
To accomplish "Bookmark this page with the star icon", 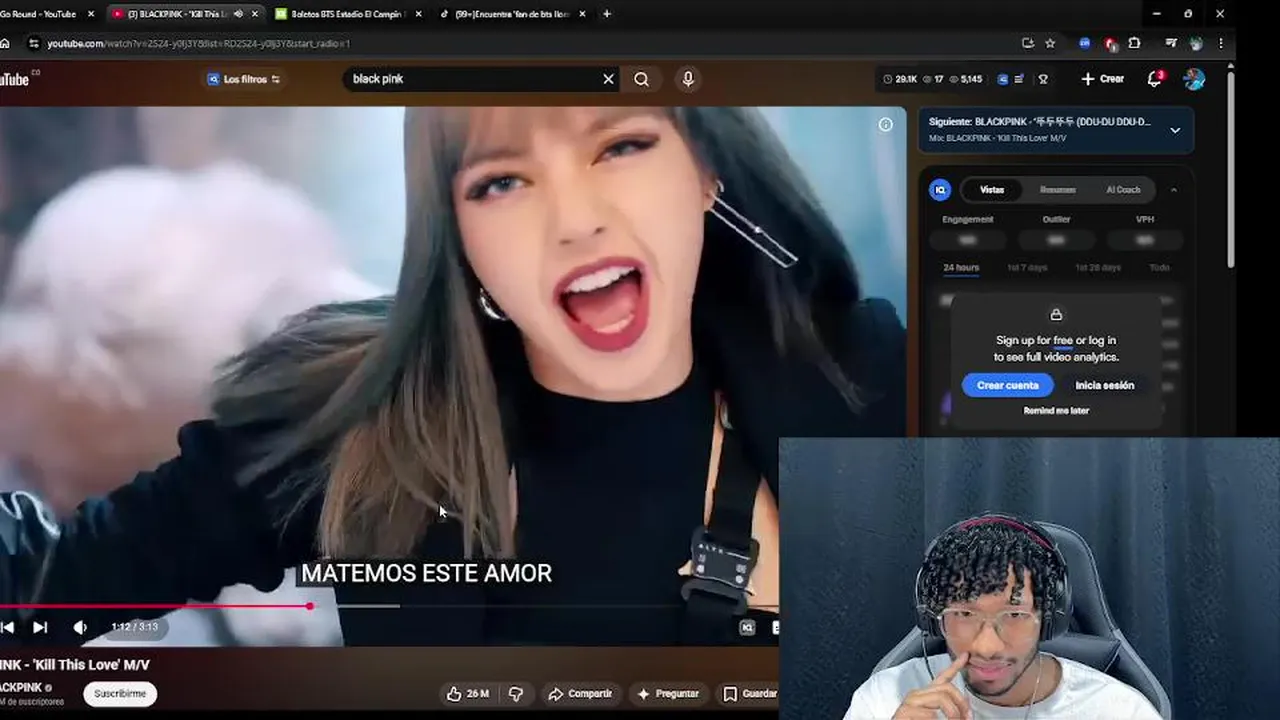I will click(1050, 43).
